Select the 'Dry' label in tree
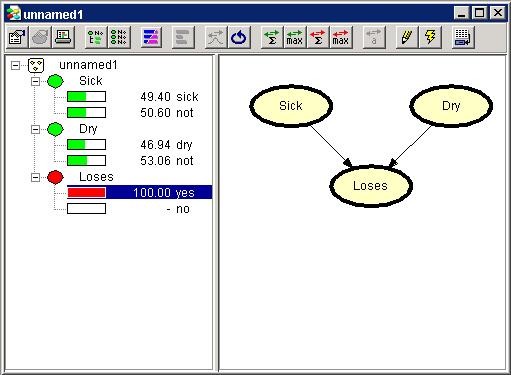 pos(88,129)
